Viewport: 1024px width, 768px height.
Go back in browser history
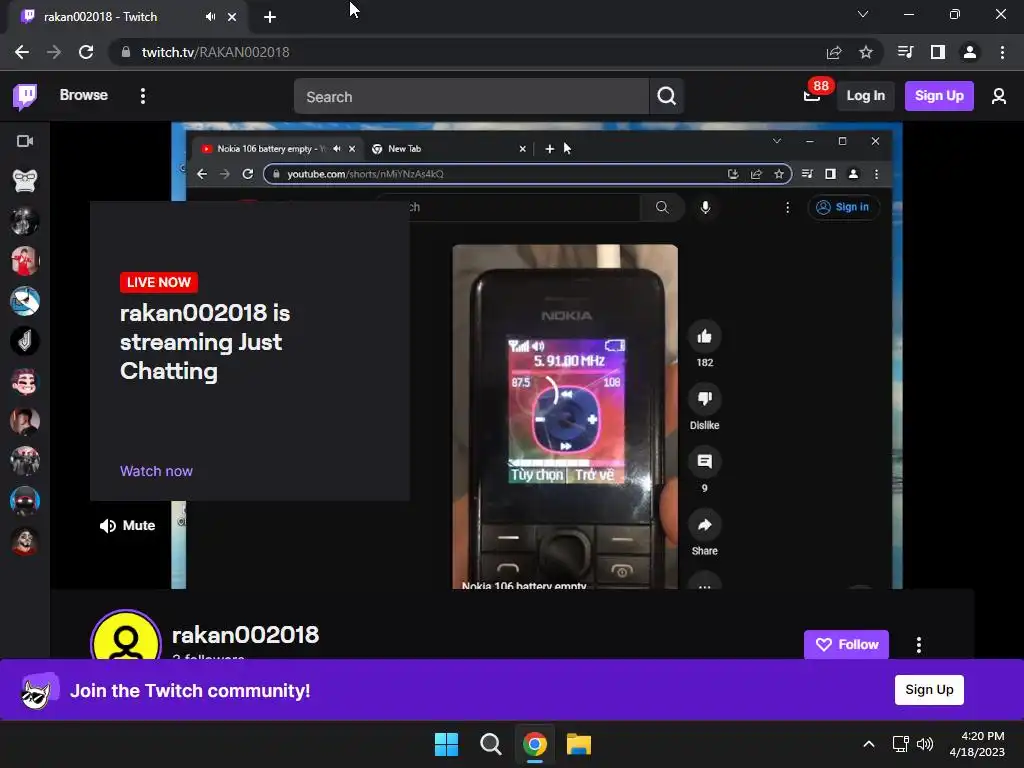pos(22,52)
